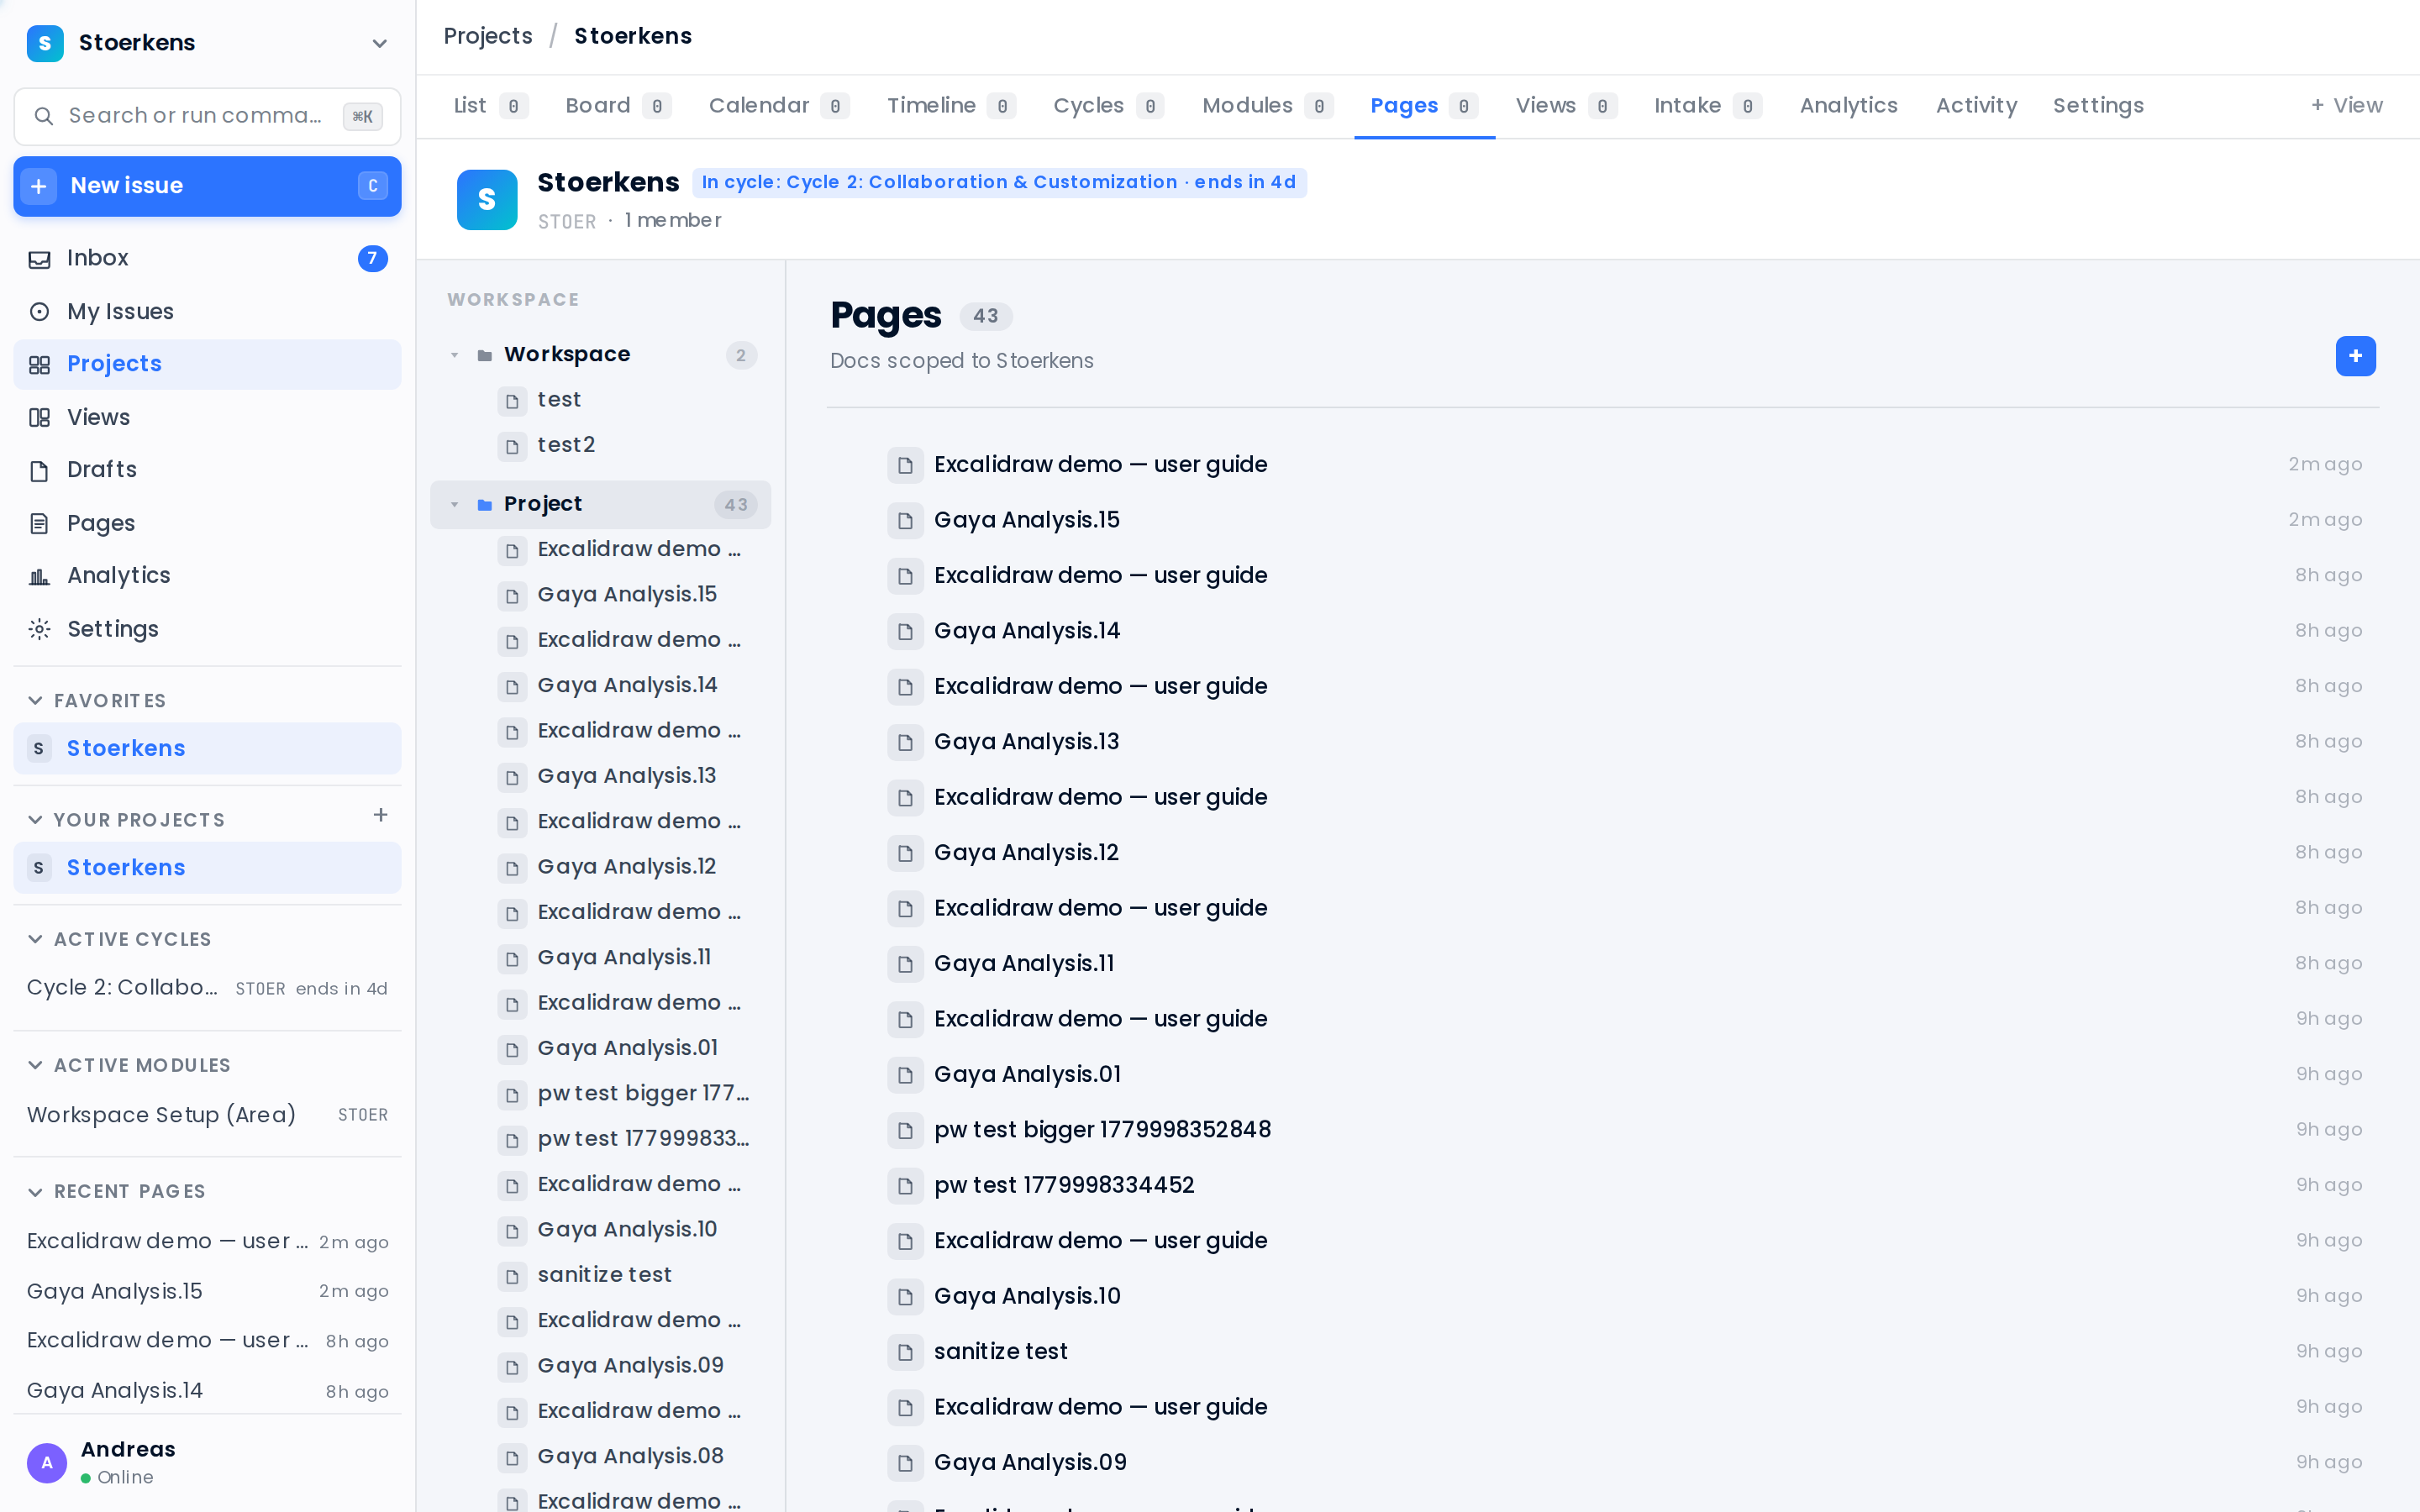The width and height of the screenshot is (2420, 1512).
Task: Open the In cycle: Cycle 2 badge
Action: [x=998, y=182]
